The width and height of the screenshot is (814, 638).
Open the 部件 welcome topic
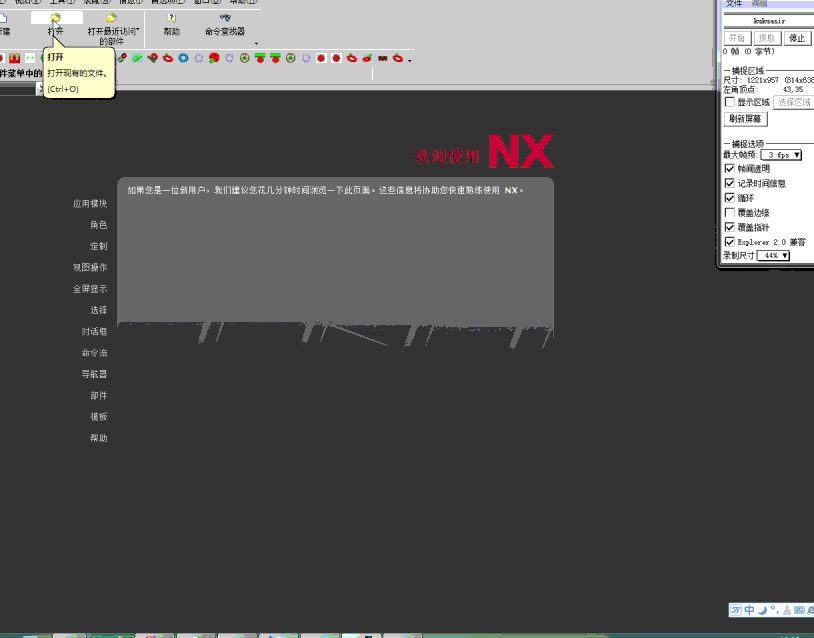coord(99,396)
